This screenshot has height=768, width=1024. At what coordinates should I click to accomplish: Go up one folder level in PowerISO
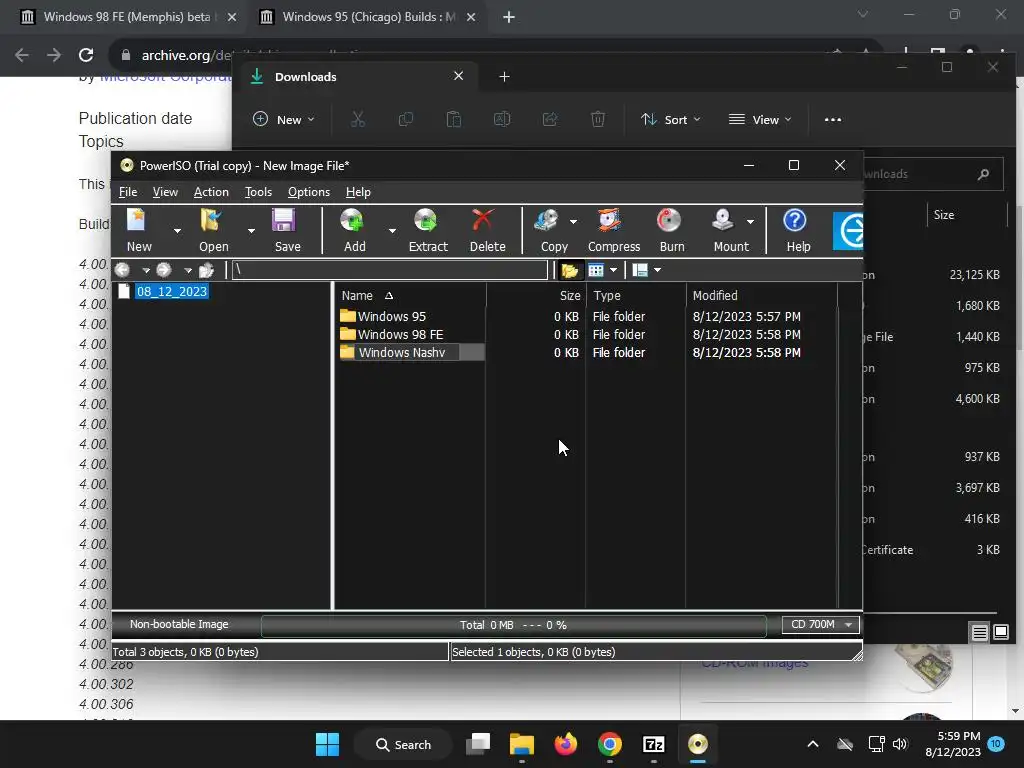tap(206, 270)
